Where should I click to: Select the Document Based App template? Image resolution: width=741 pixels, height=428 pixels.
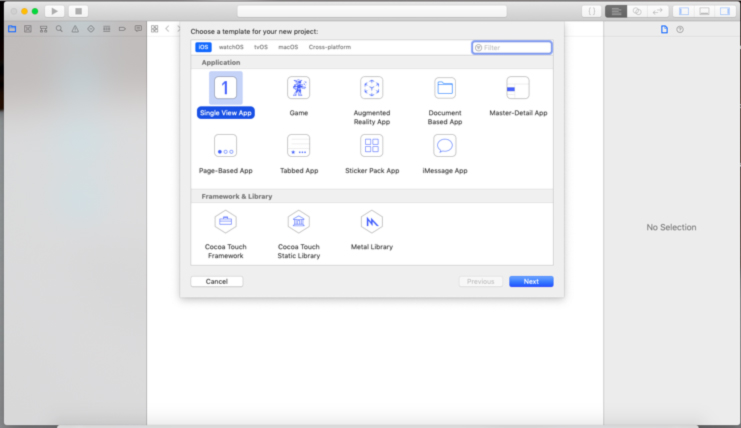pyautogui.click(x=445, y=89)
